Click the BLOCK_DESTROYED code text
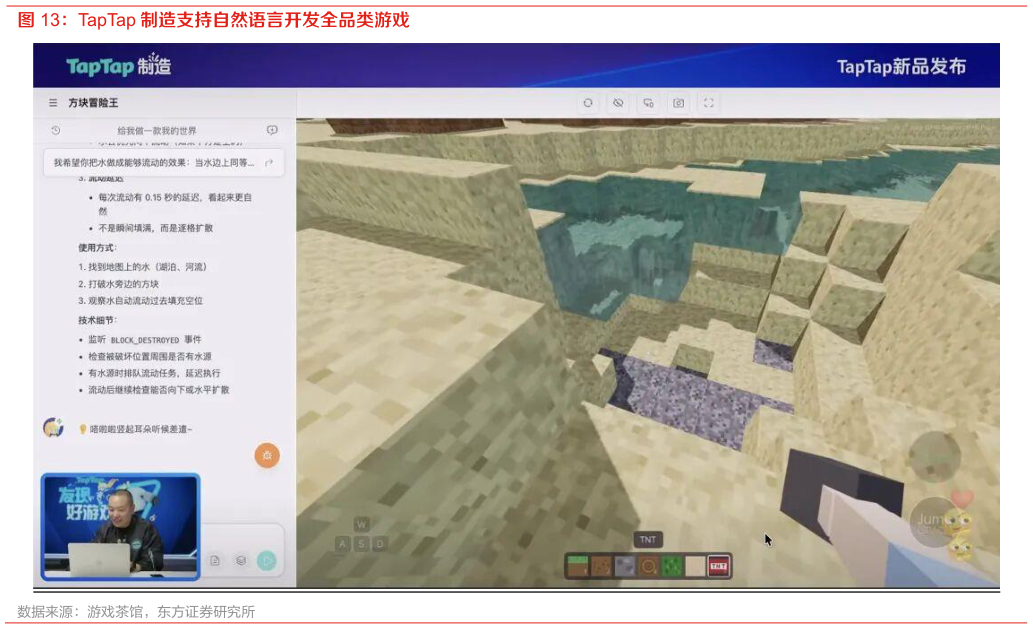This screenshot has width=1033, height=629. click(x=145, y=340)
